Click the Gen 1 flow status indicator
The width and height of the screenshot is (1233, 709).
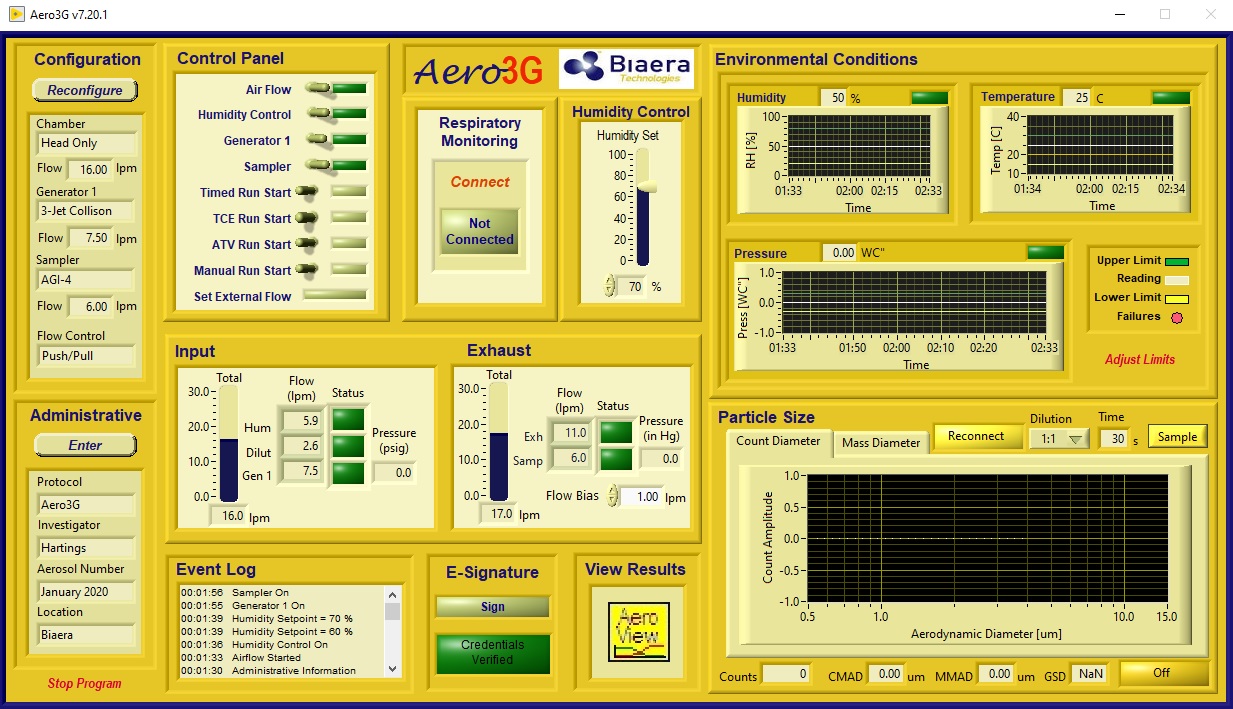click(x=348, y=473)
